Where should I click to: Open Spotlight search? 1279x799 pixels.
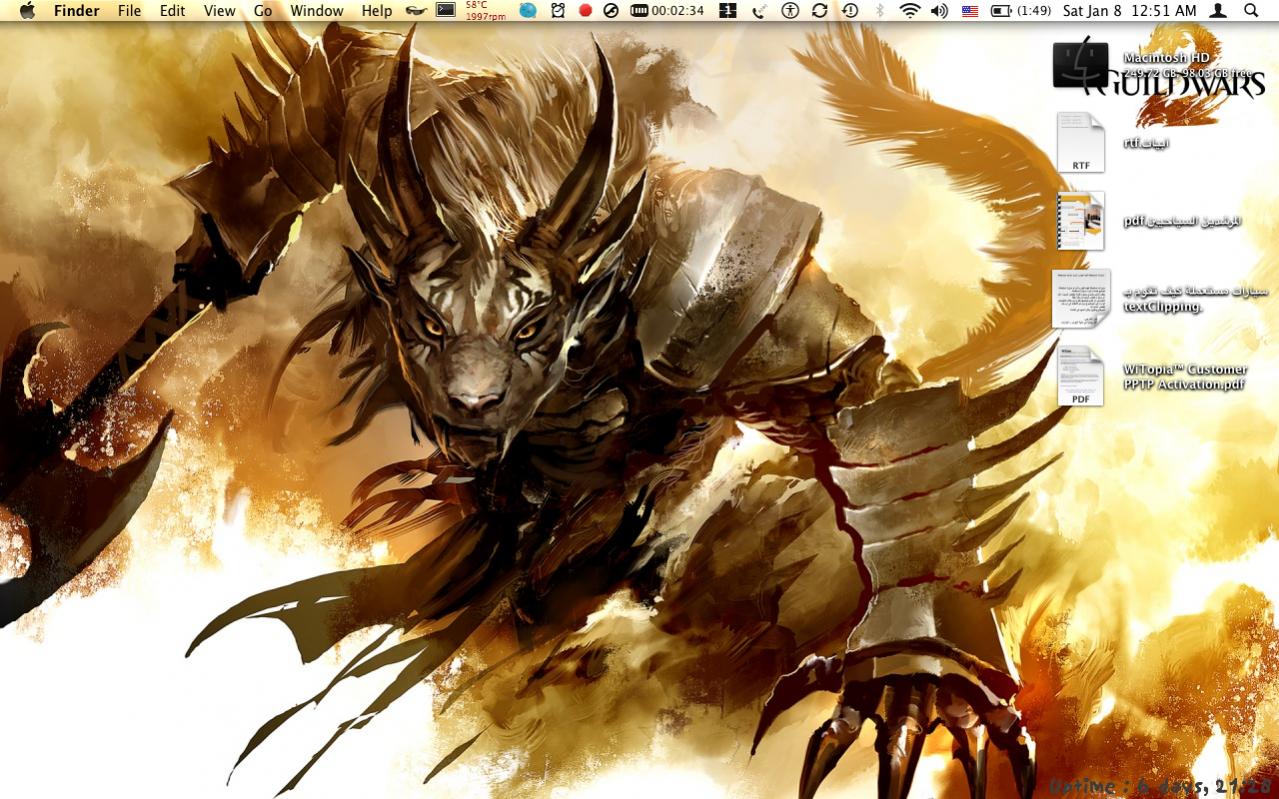pyautogui.click(x=1249, y=11)
